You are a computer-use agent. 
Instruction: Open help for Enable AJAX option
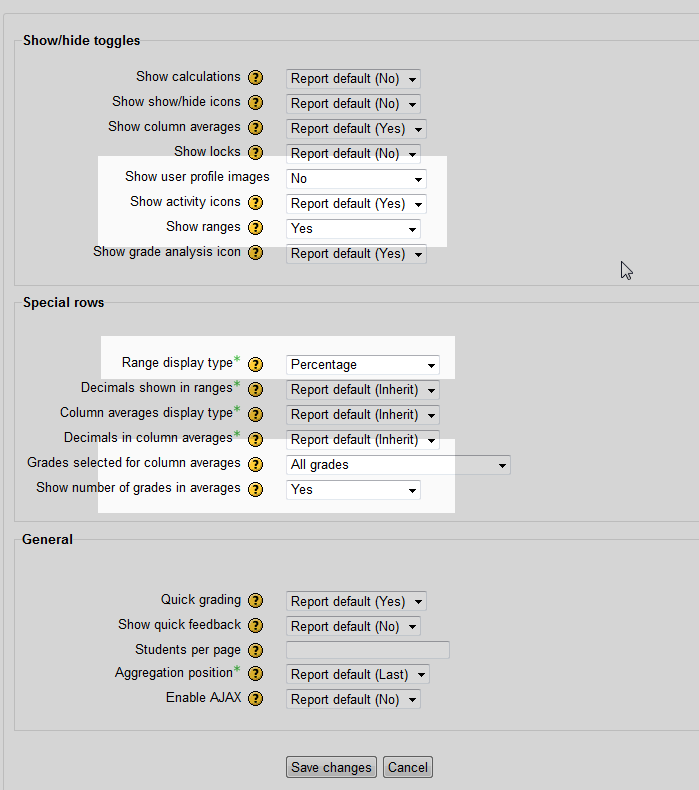(x=255, y=699)
